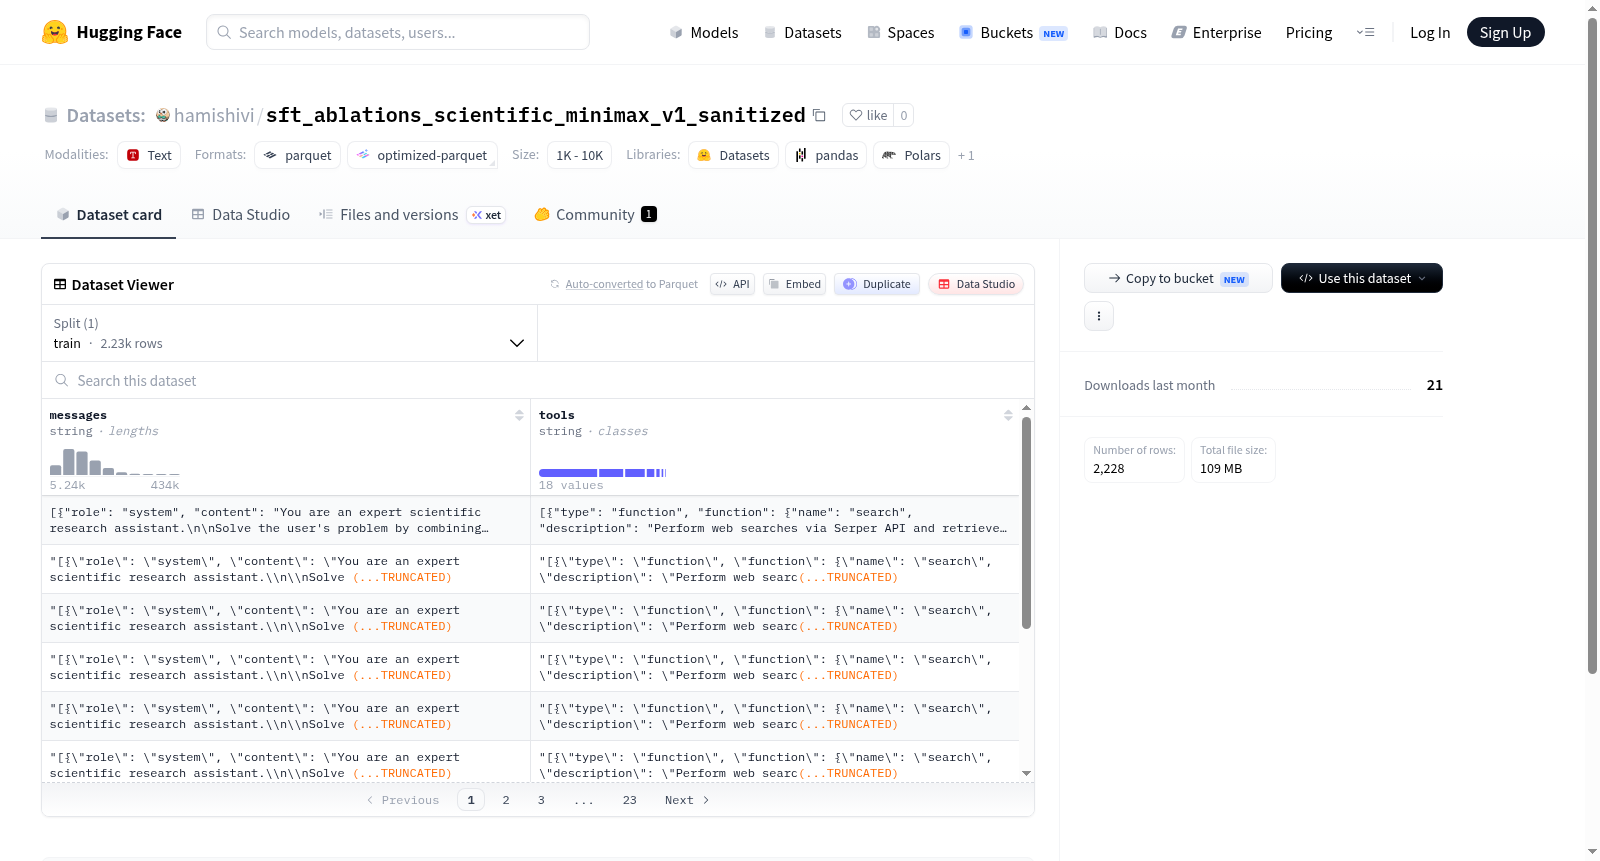Viewport: 1600px width, 861px height.
Task: Click the dataset table vertical scrollbar
Action: [1026, 522]
